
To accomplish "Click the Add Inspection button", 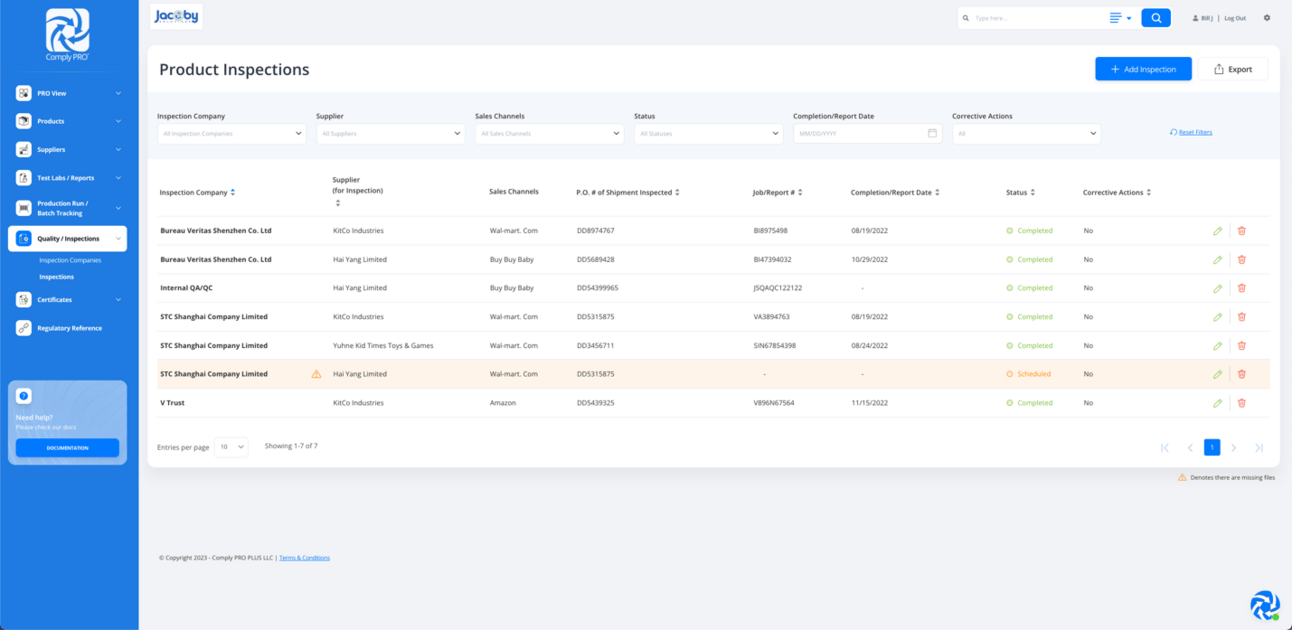I will [x=1143, y=69].
